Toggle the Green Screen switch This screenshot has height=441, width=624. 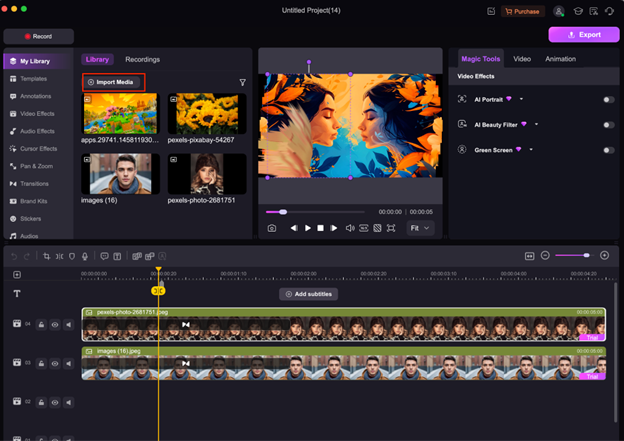tap(608, 150)
